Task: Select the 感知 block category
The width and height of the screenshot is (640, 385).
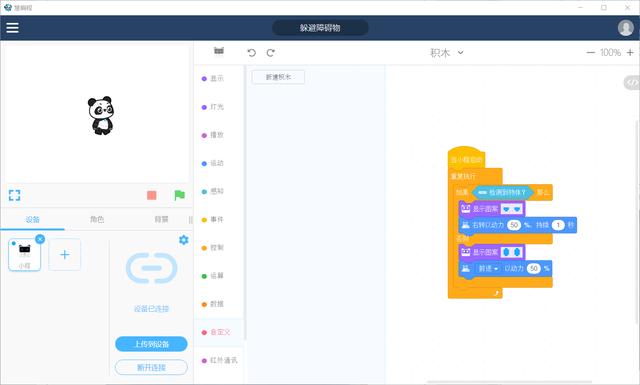Action: pyautogui.click(x=213, y=191)
